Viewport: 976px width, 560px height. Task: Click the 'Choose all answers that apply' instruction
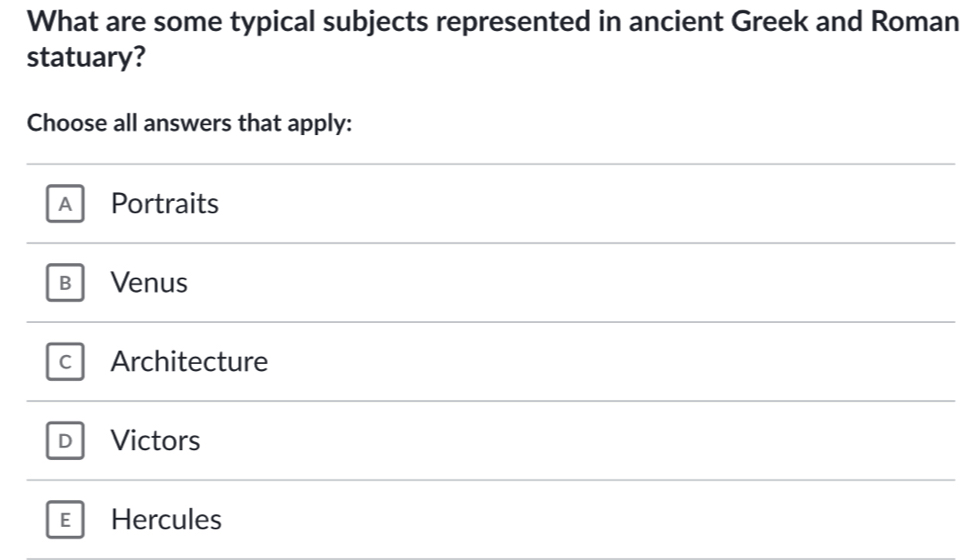tap(189, 125)
